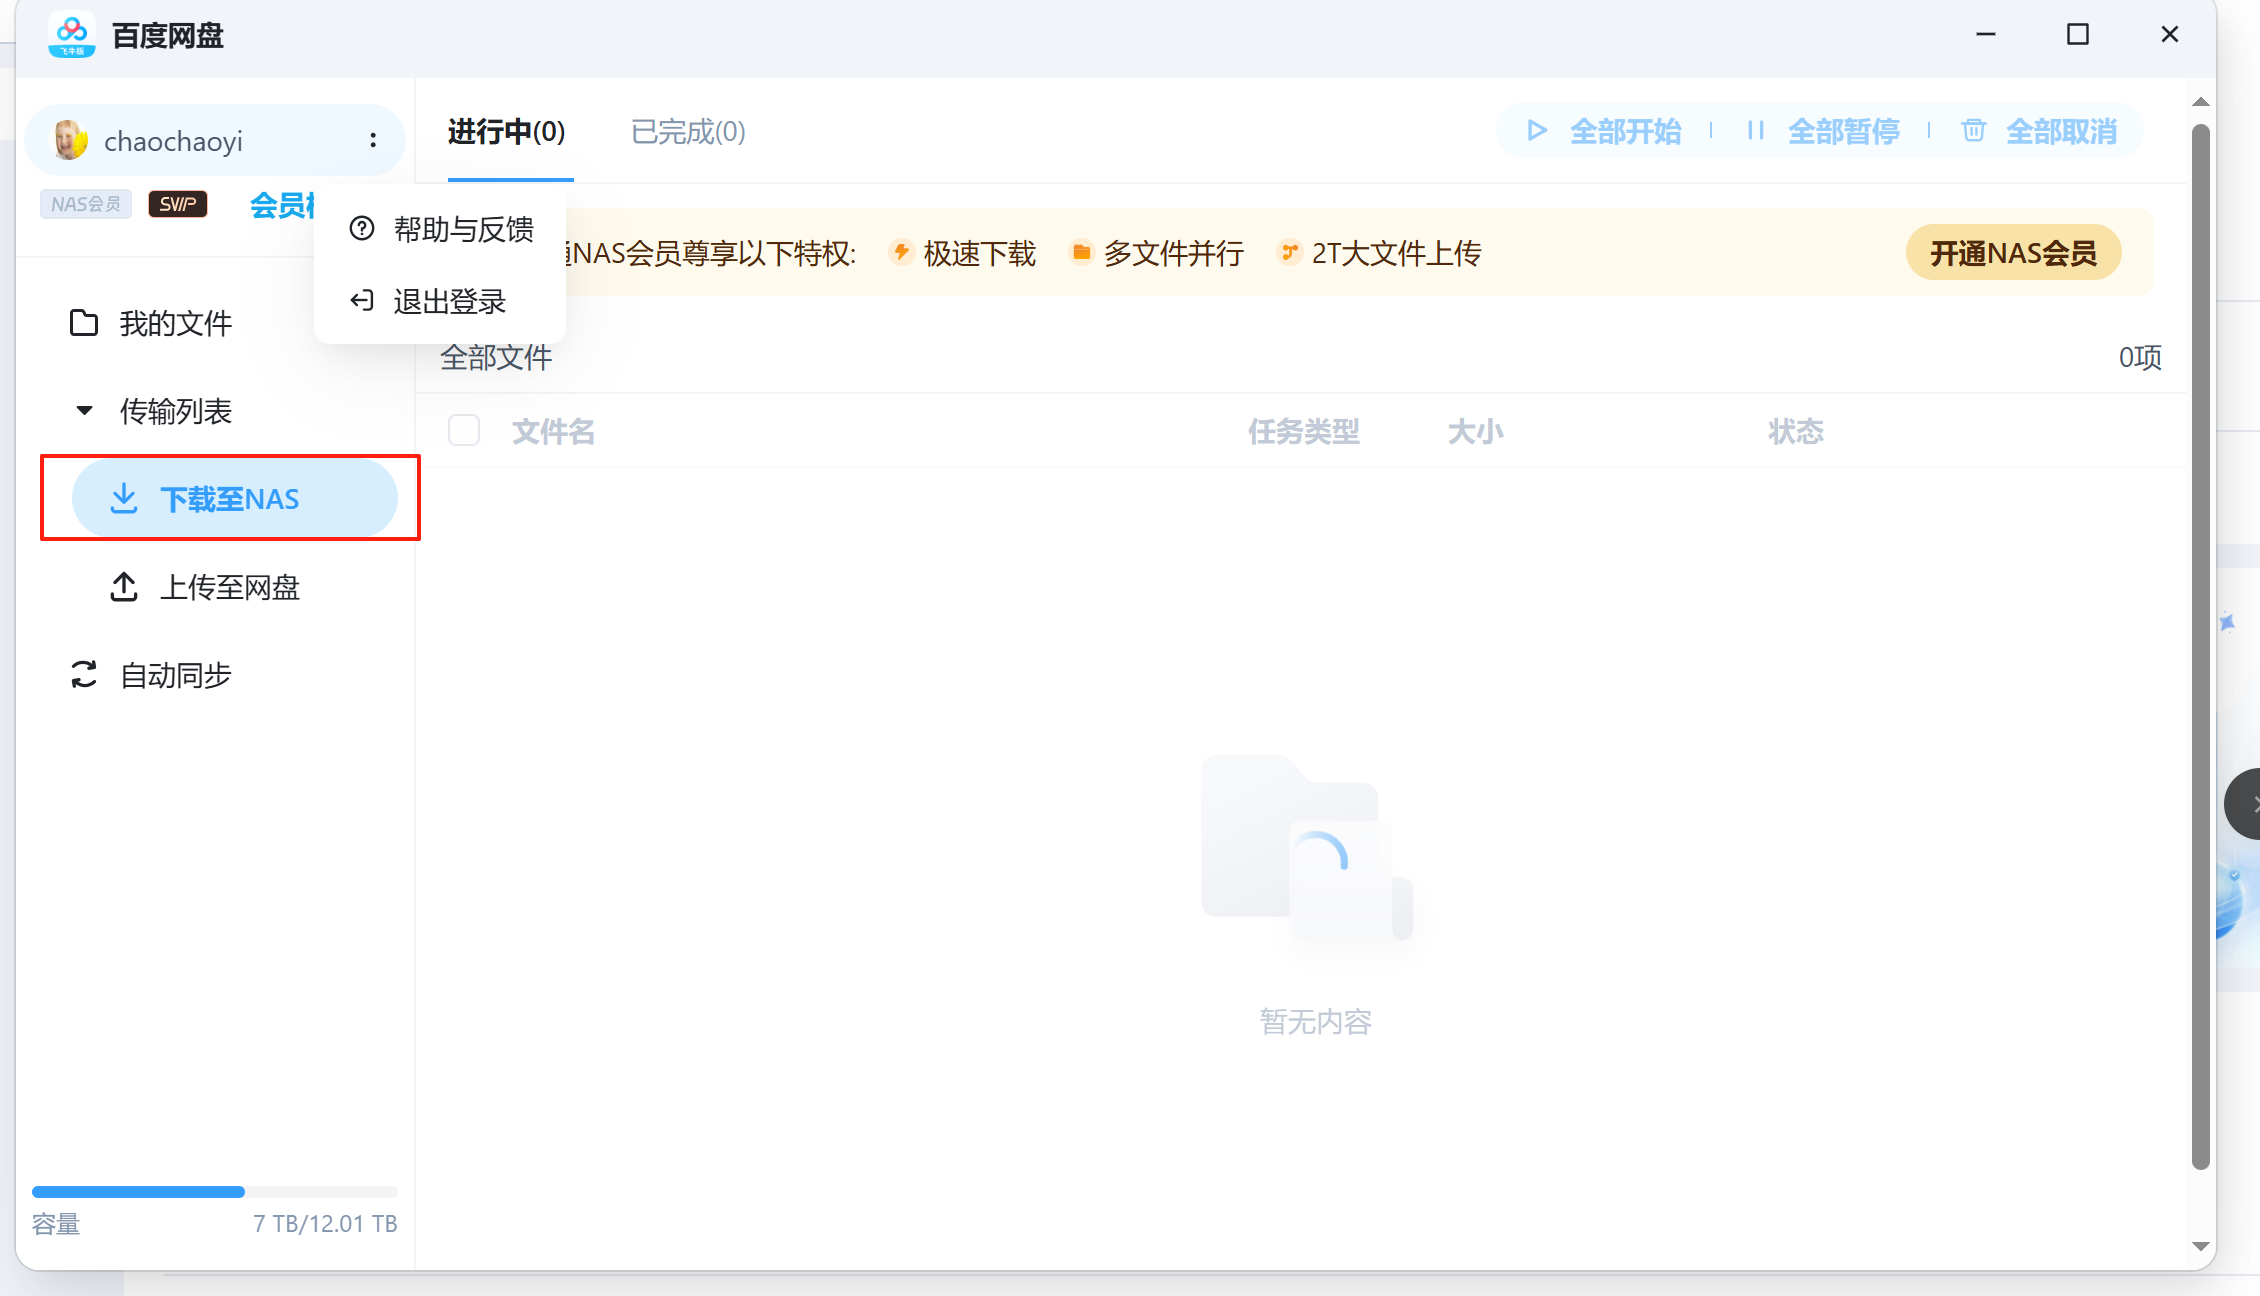Image resolution: width=2260 pixels, height=1296 pixels.
Task: Close the 百度网盘 window
Action: point(2170,34)
